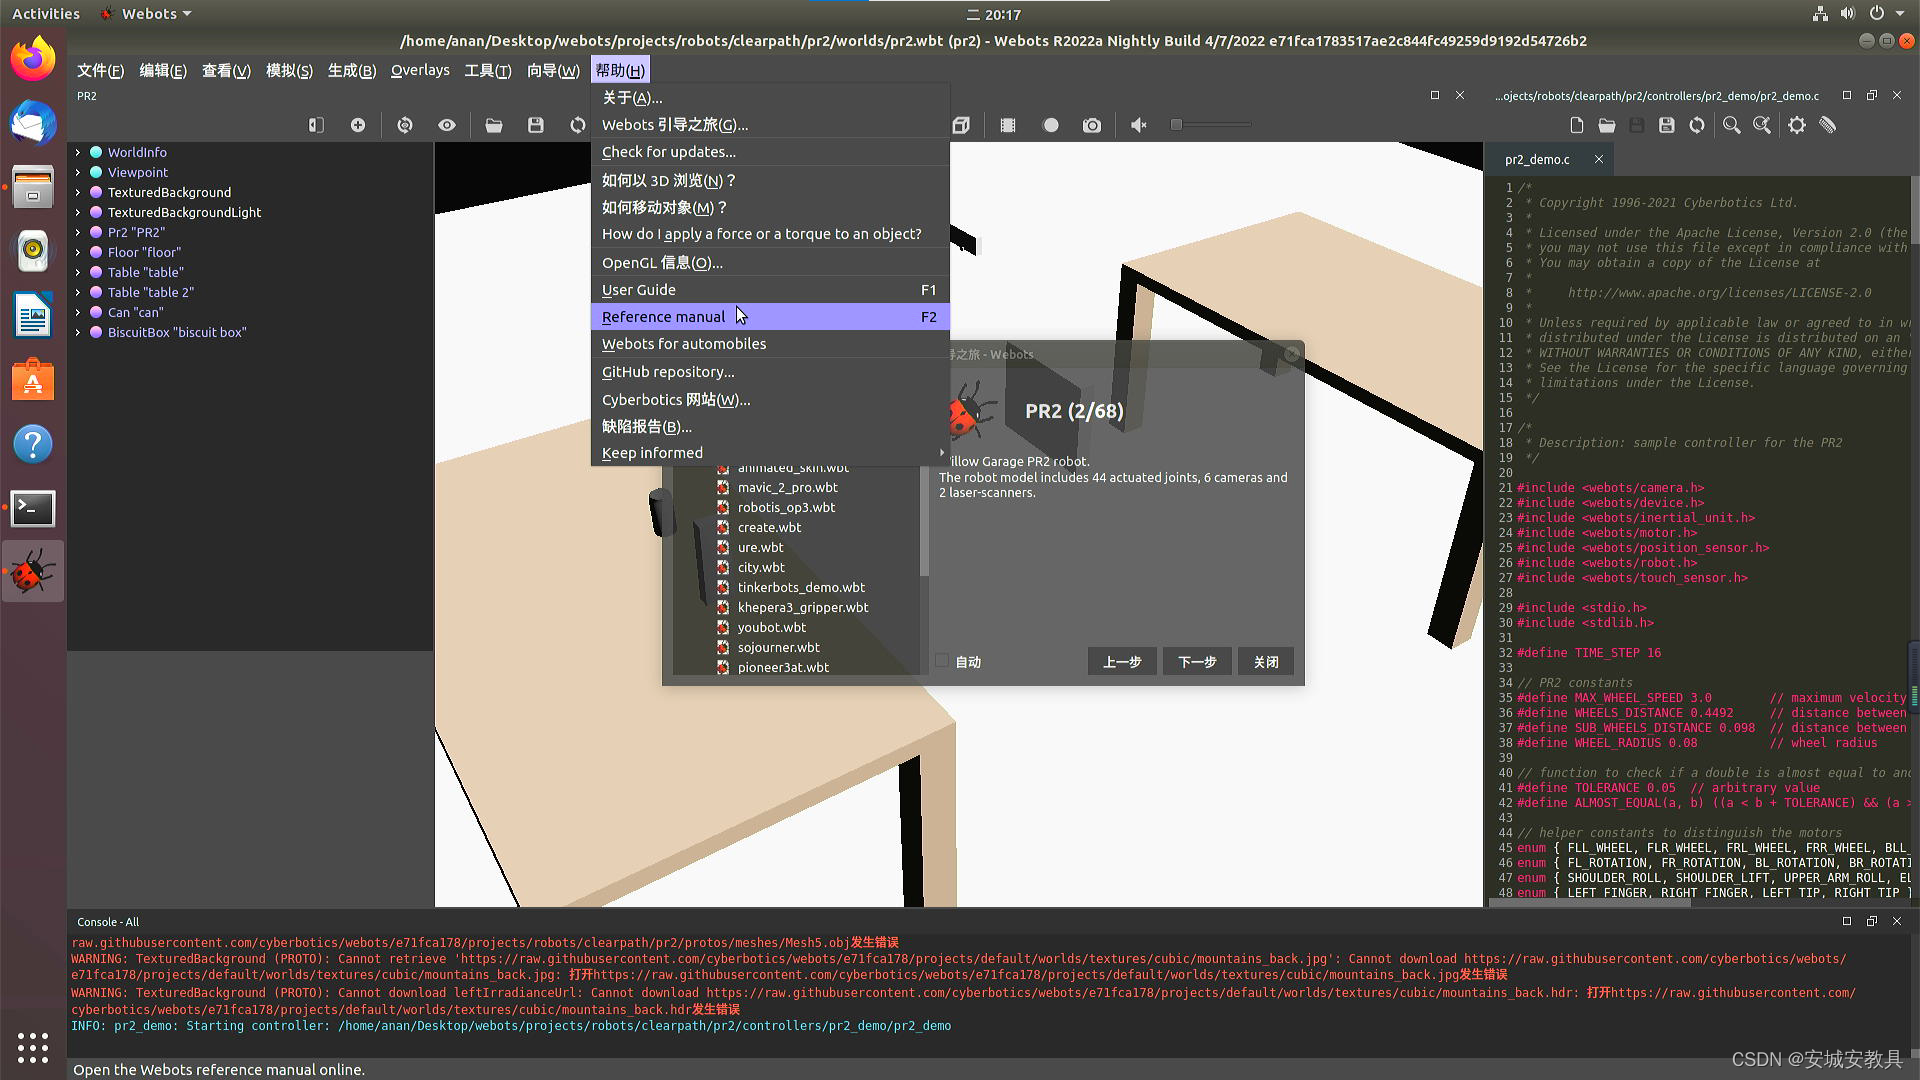This screenshot has height=1080, width=1920.
Task: Click the restore viewpoint icon
Action: (405, 125)
